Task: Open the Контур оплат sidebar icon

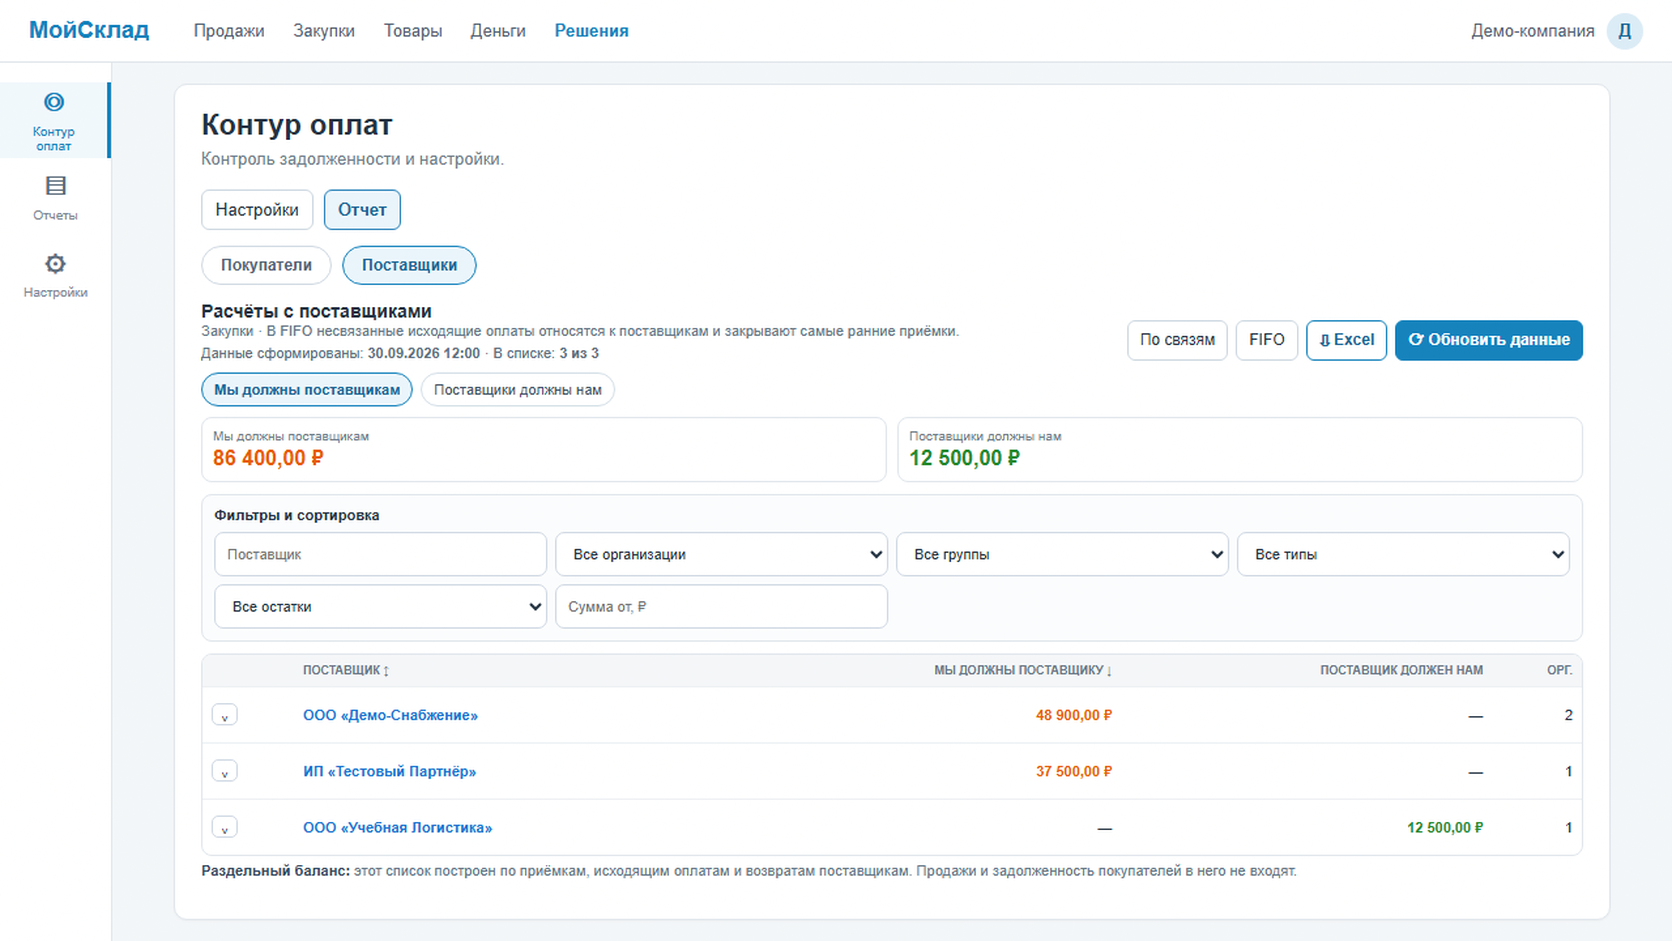Action: coord(54,120)
